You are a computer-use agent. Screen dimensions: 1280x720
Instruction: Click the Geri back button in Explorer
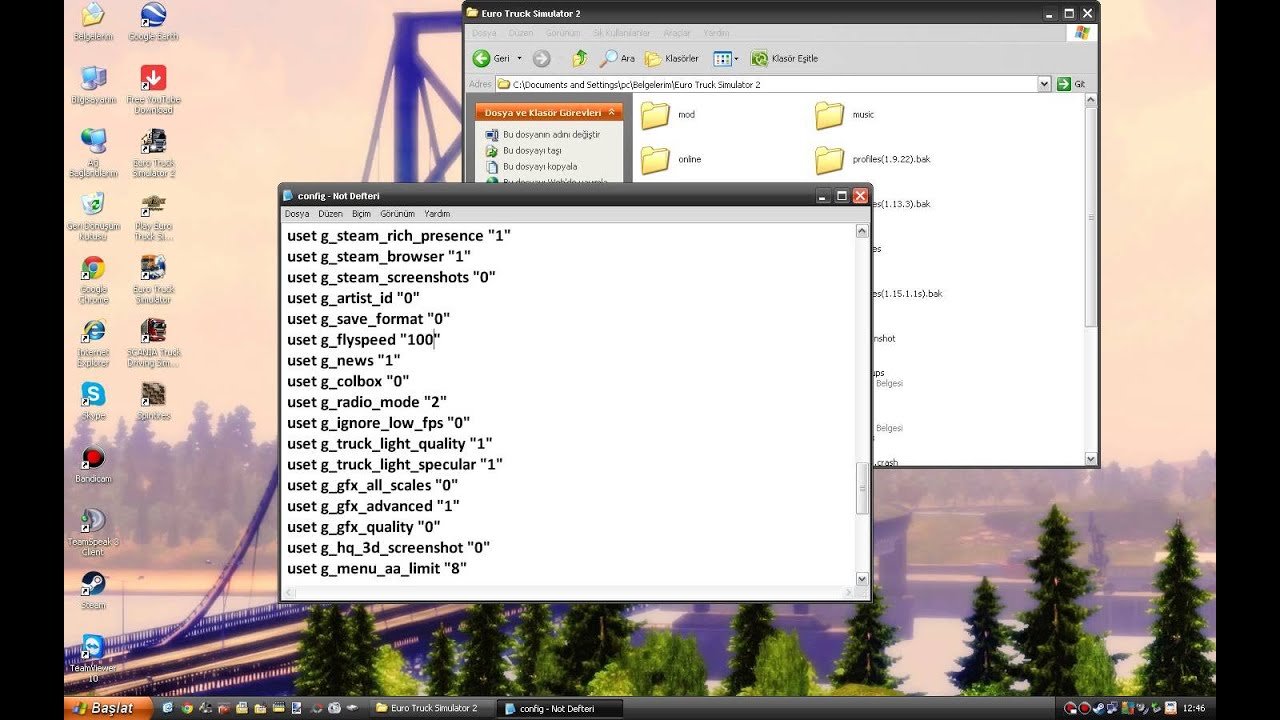click(x=492, y=58)
